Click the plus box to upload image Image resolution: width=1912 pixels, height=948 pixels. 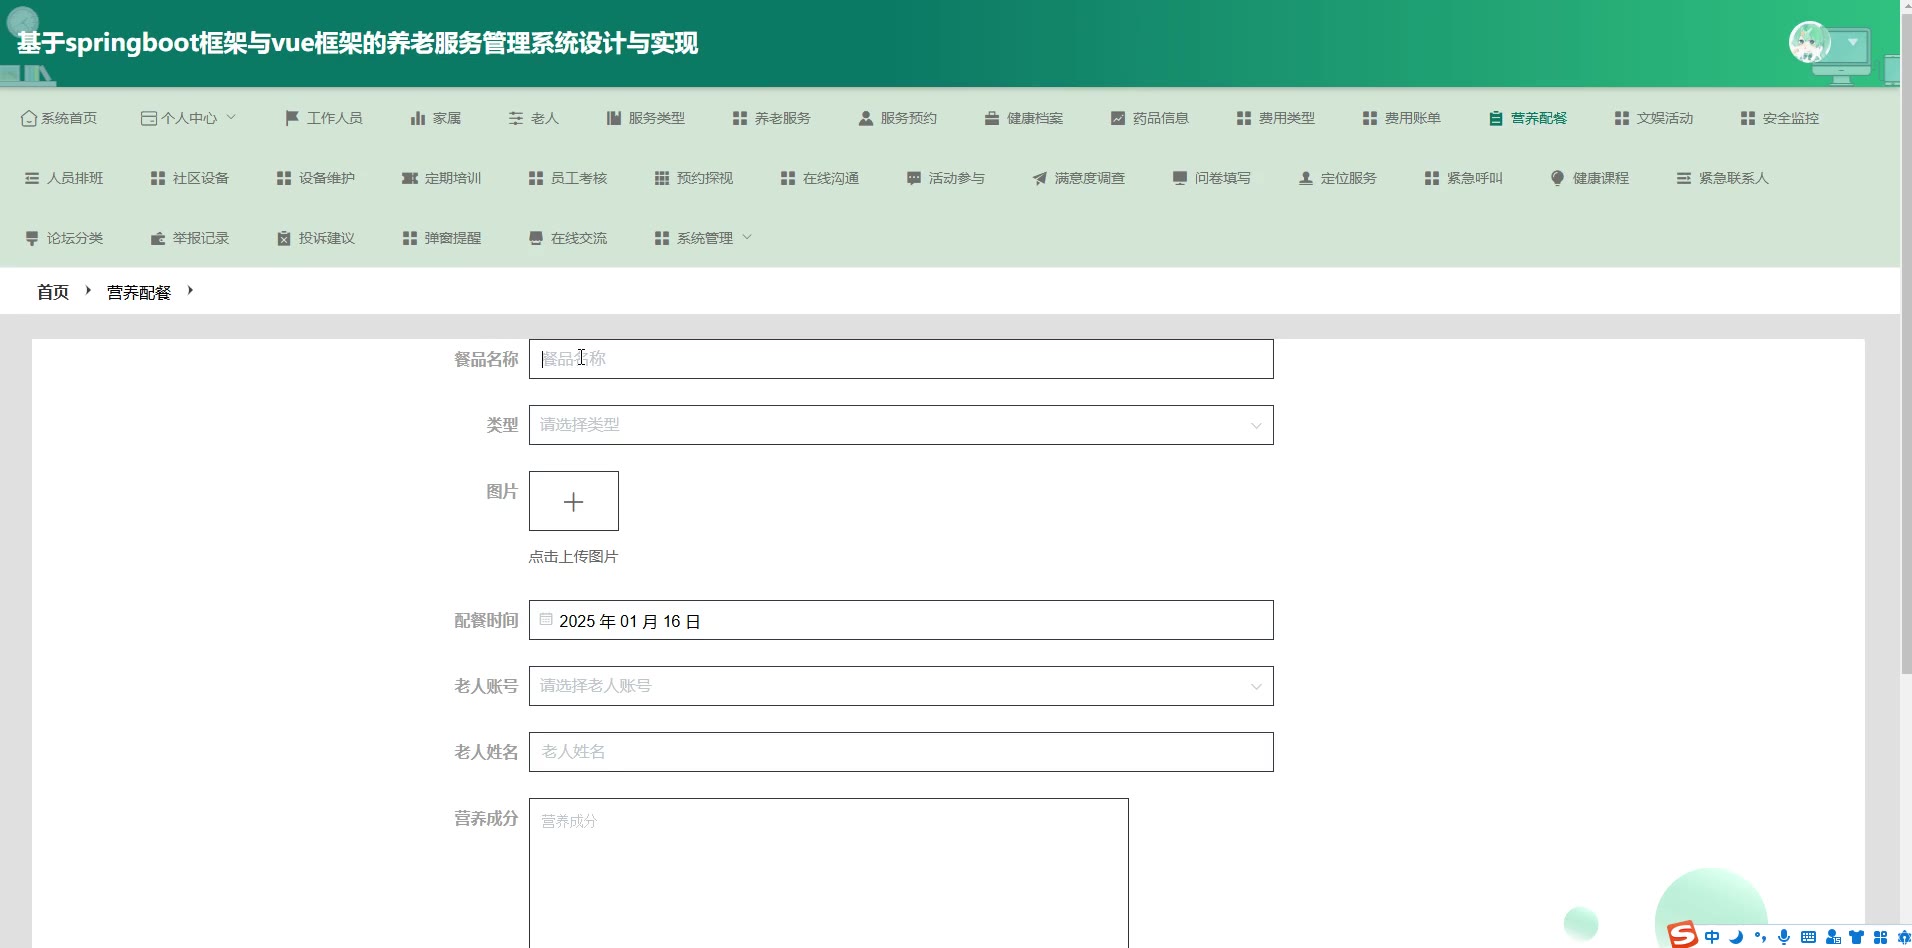click(573, 501)
